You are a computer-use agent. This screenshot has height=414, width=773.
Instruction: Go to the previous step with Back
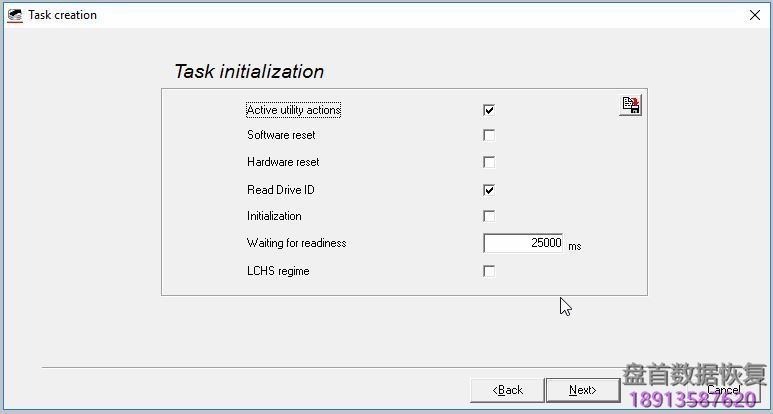pos(507,390)
